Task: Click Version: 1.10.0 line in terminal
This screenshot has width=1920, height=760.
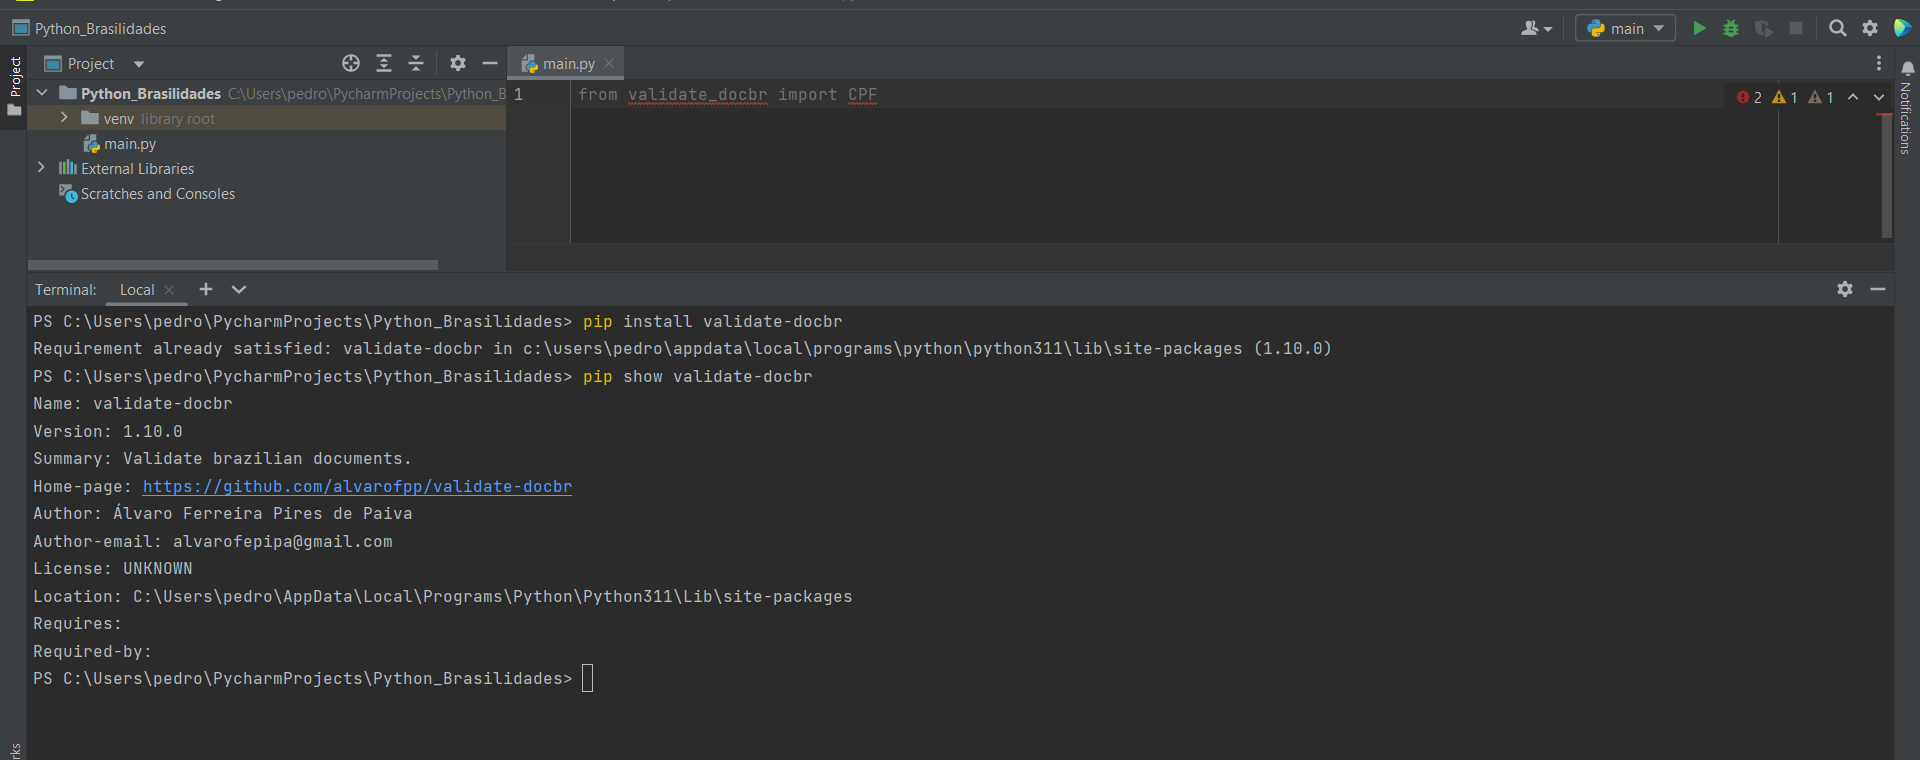Action: (x=108, y=432)
